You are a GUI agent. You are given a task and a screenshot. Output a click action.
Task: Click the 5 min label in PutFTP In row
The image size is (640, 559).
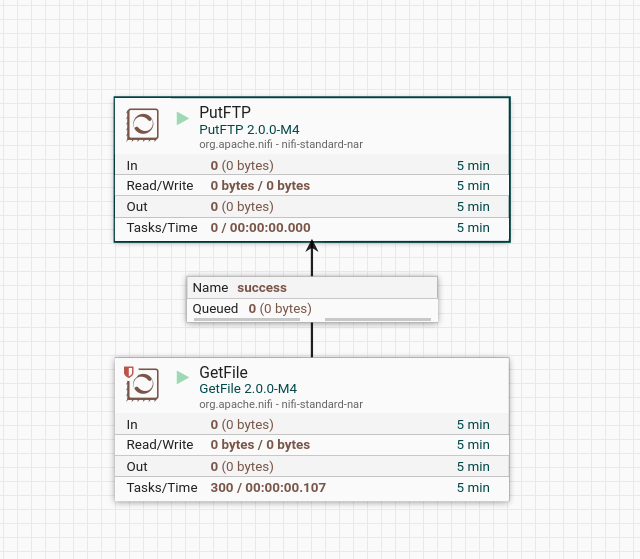473,166
